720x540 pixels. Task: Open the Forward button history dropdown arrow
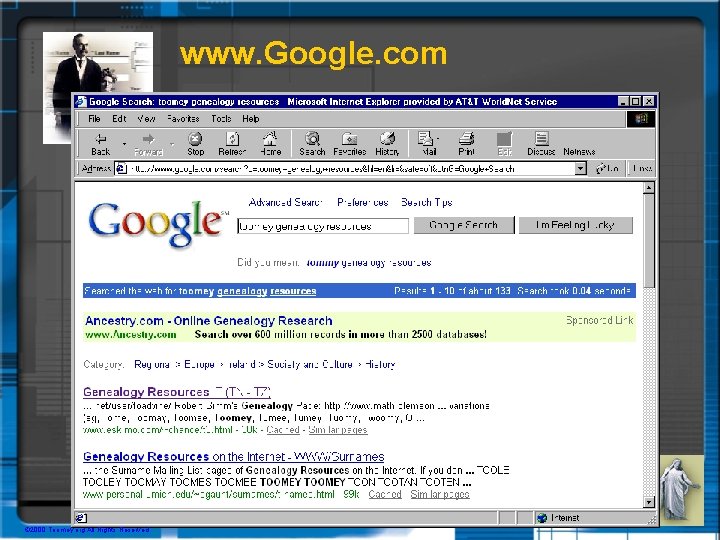pyautogui.click(x=172, y=144)
